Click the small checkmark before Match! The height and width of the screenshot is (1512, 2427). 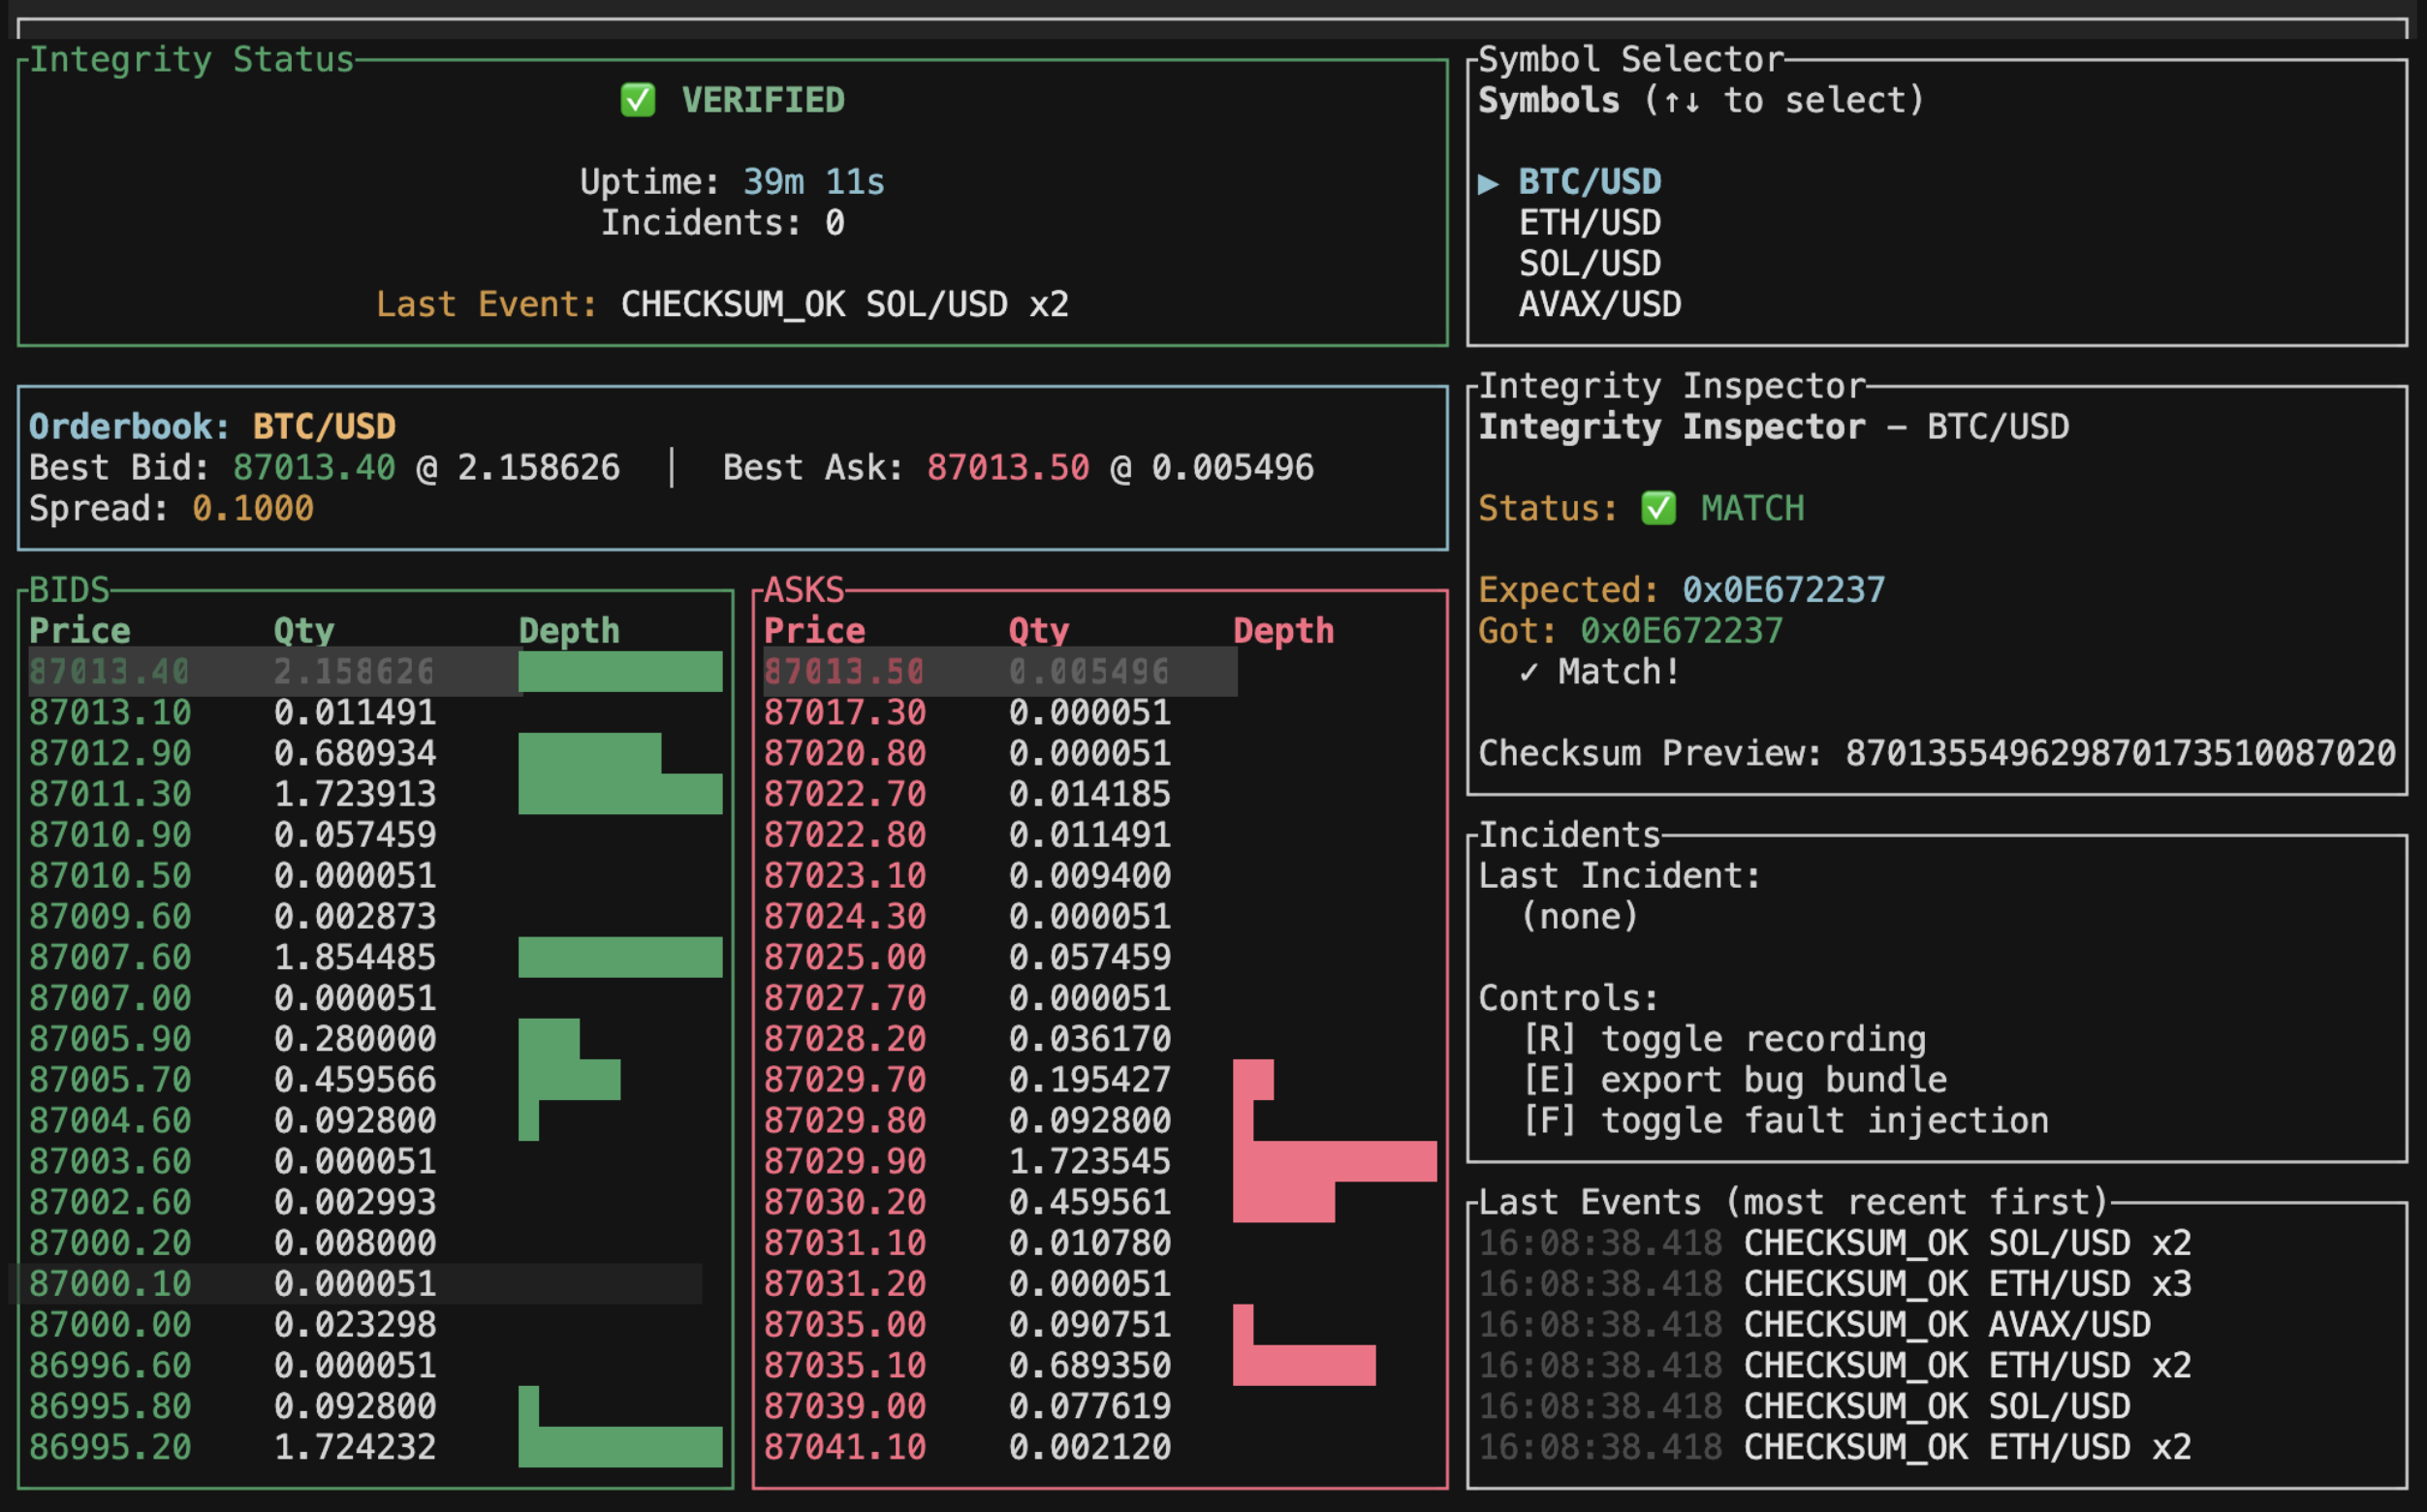click(x=1528, y=672)
